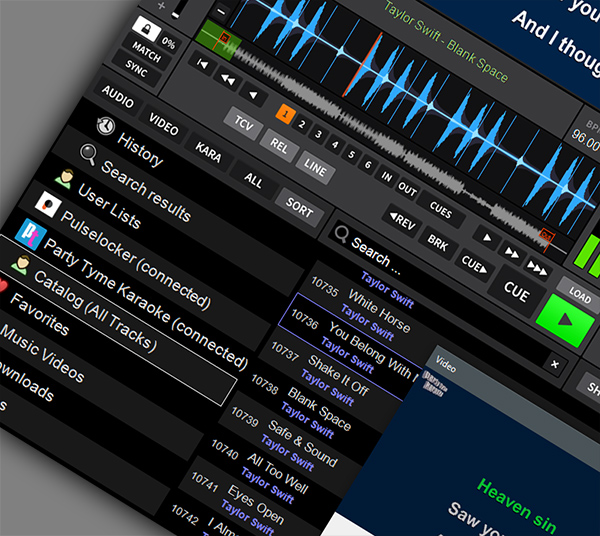Jump to track start

[x=202, y=63]
